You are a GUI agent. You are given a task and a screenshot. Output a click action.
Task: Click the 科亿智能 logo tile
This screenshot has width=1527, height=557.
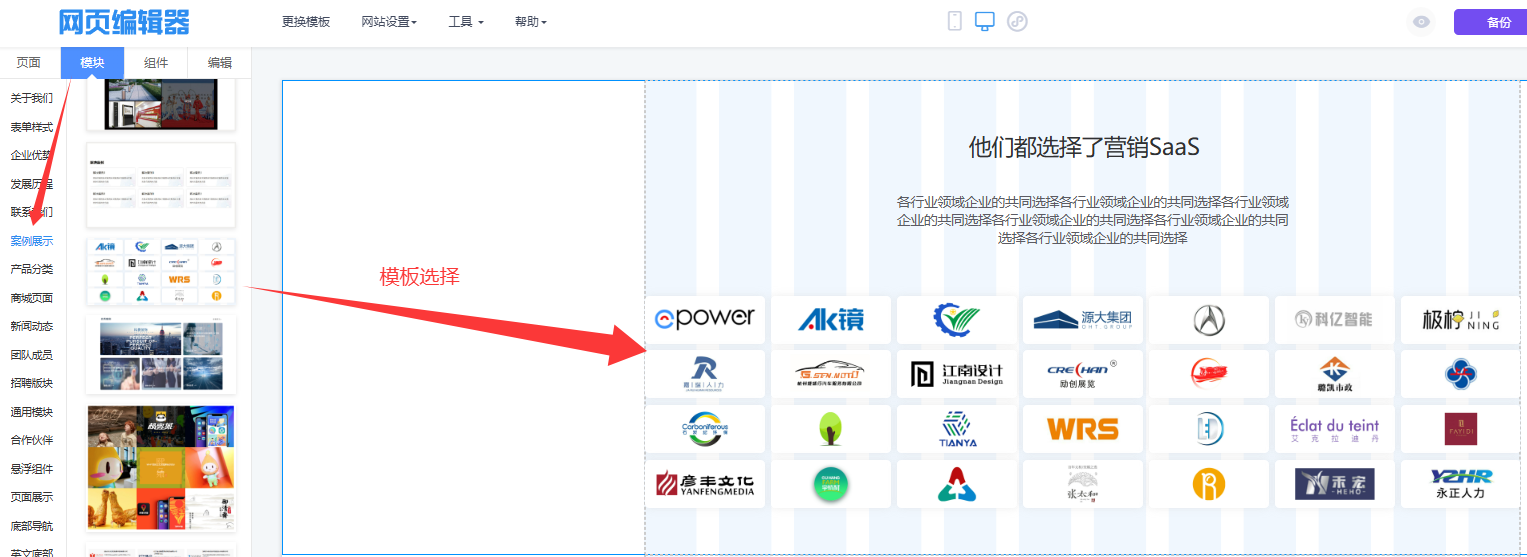click(x=1335, y=320)
